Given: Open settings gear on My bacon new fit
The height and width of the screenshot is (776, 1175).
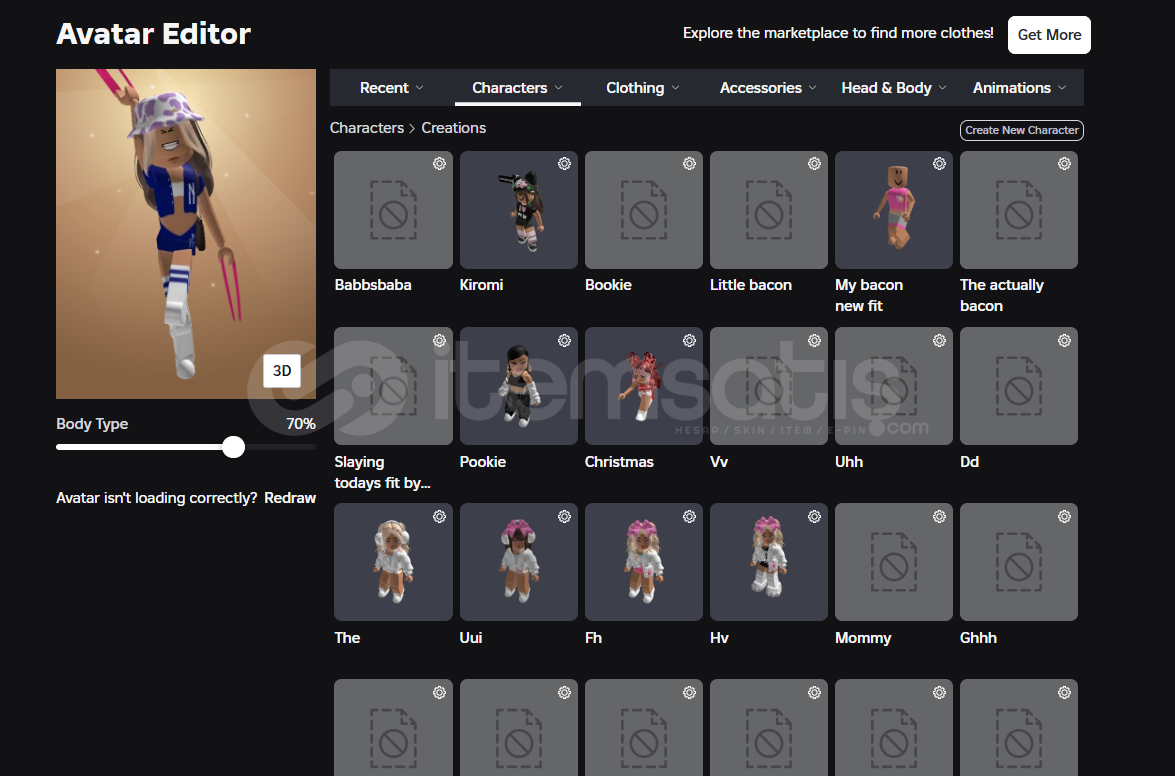Looking at the screenshot, I should [939, 163].
